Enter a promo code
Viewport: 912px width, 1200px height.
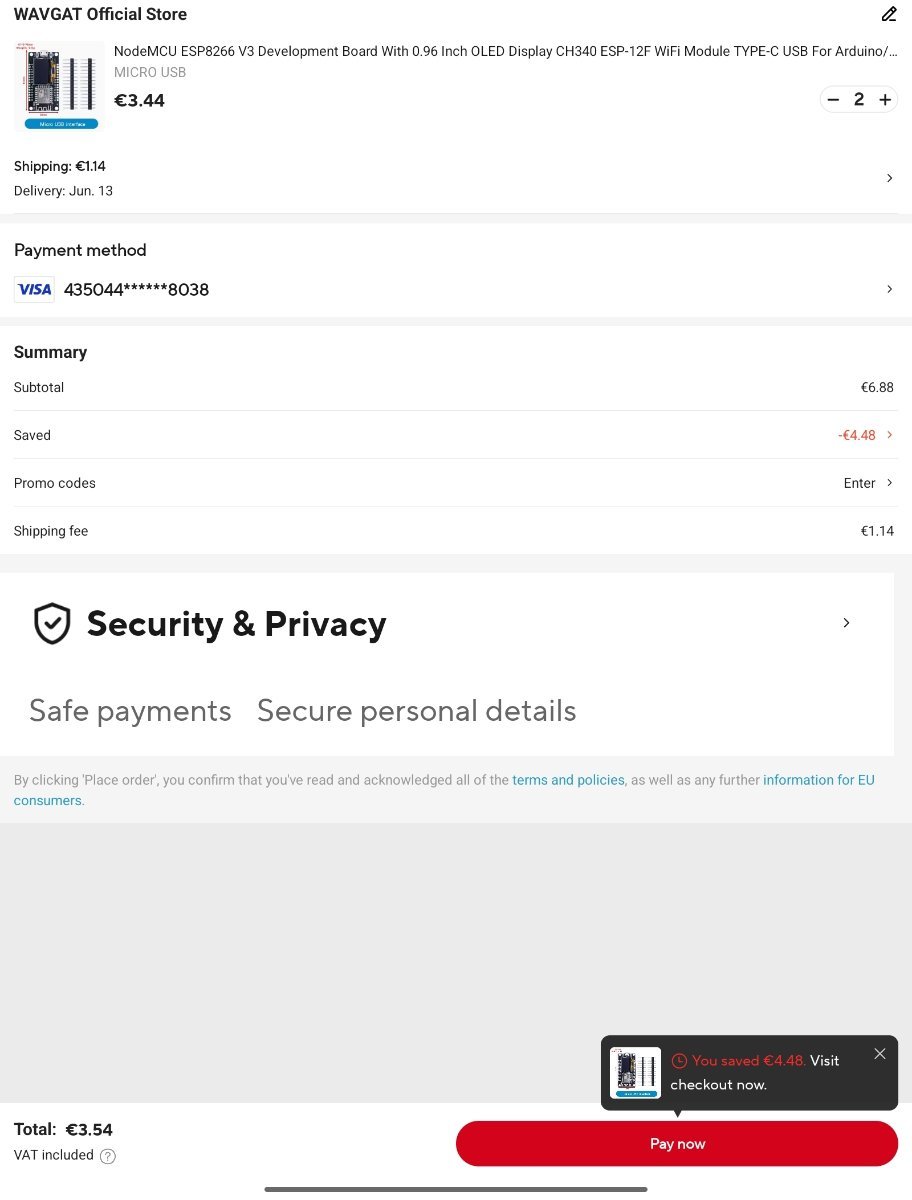(x=860, y=483)
